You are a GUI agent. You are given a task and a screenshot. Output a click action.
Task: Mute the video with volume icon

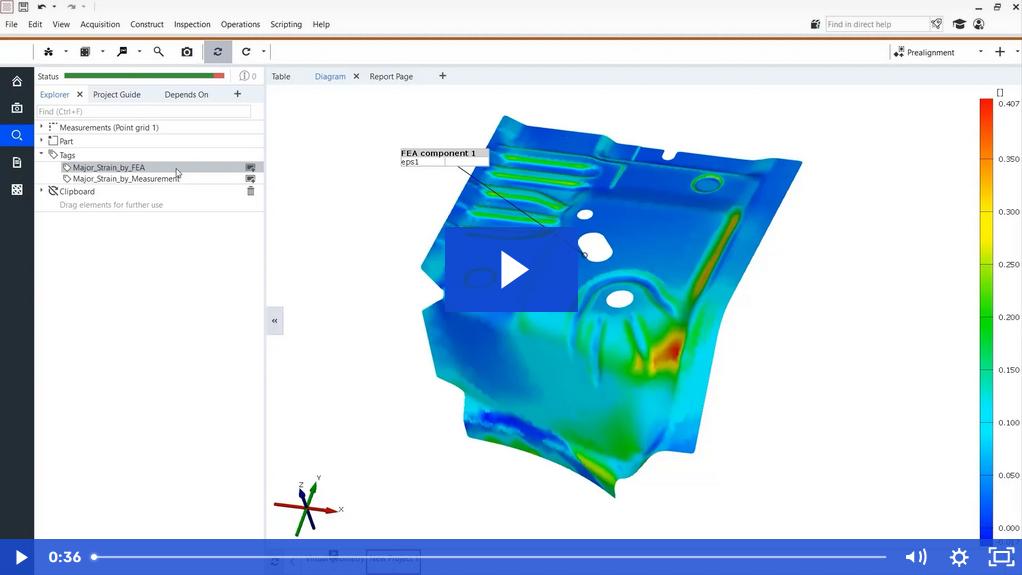[915, 557]
